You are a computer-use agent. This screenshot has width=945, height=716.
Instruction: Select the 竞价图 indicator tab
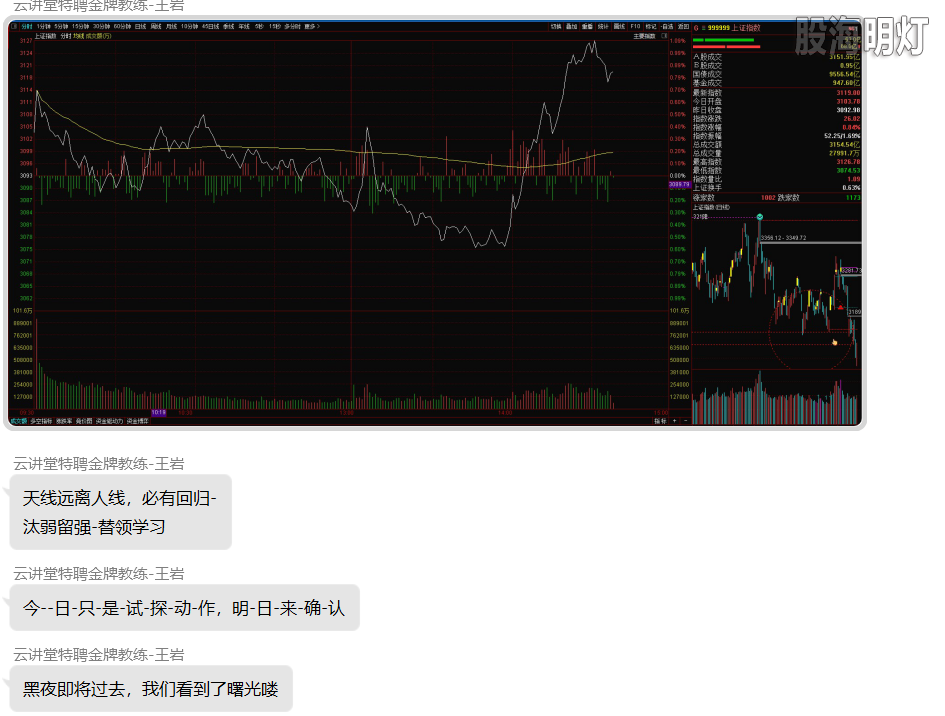click(84, 421)
